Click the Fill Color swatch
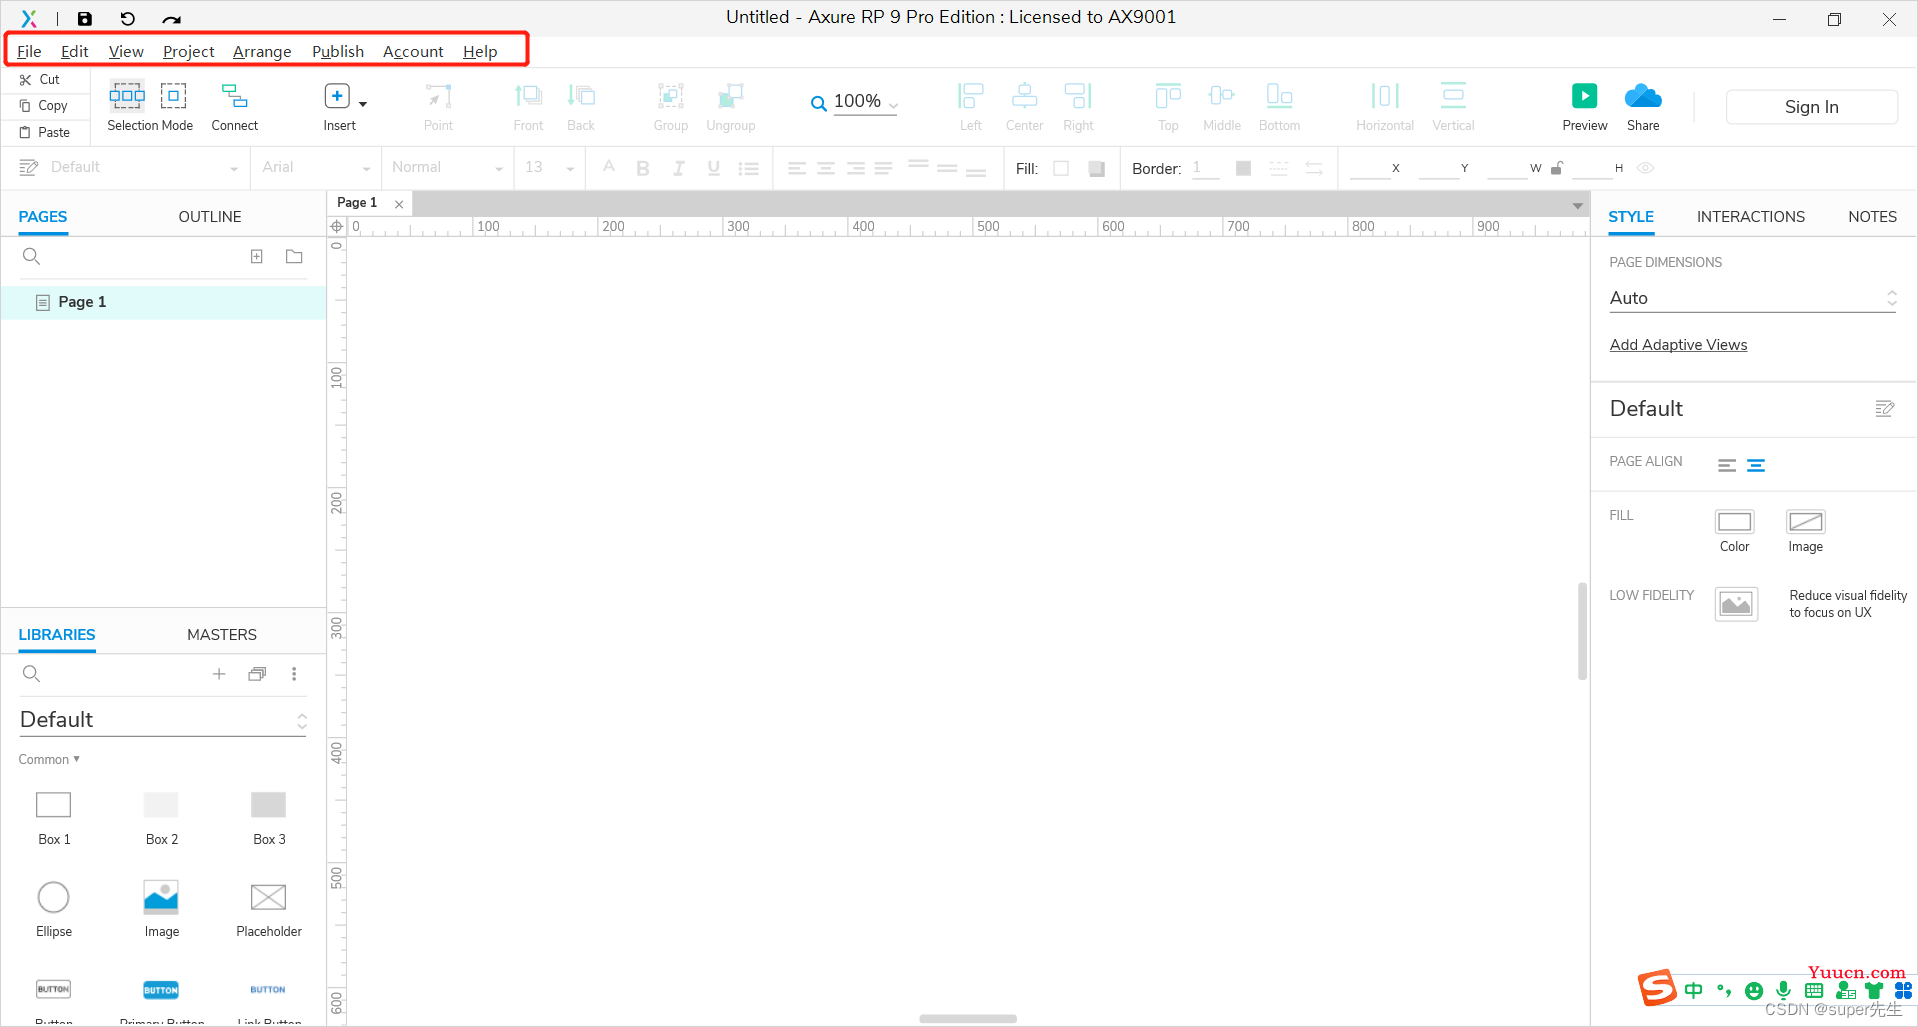 pyautogui.click(x=1734, y=522)
